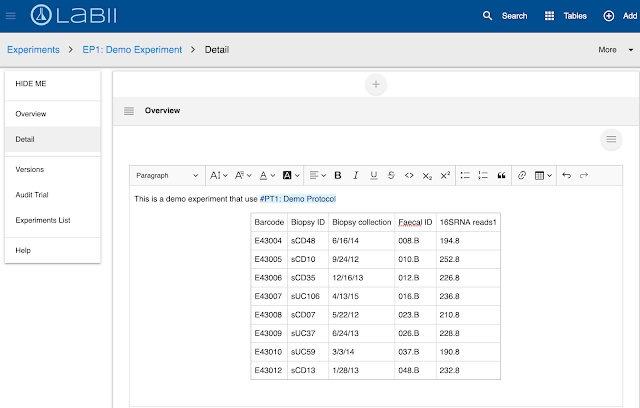Open the font background color picker
The image size is (640, 408).
click(x=290, y=175)
